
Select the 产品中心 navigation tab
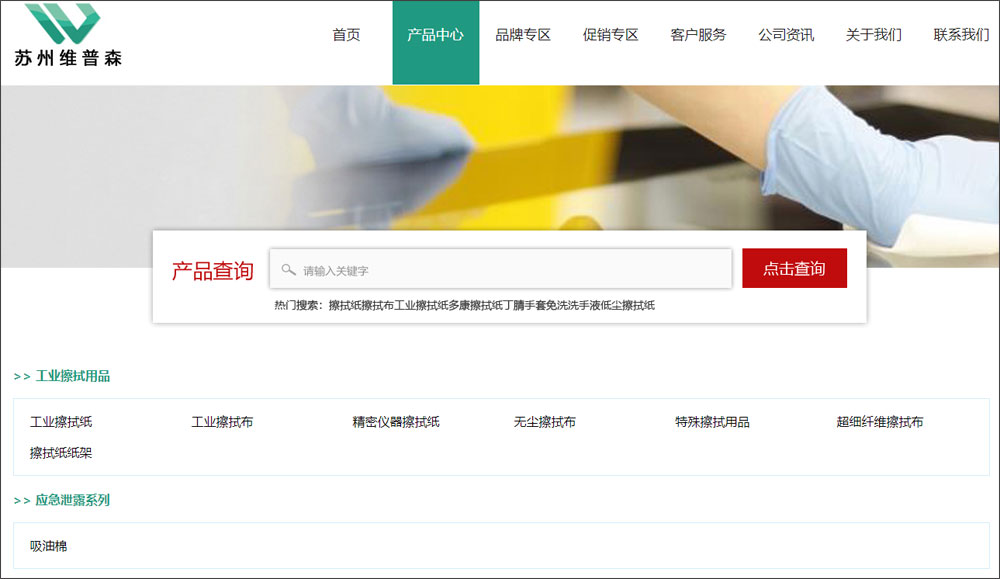pos(436,42)
